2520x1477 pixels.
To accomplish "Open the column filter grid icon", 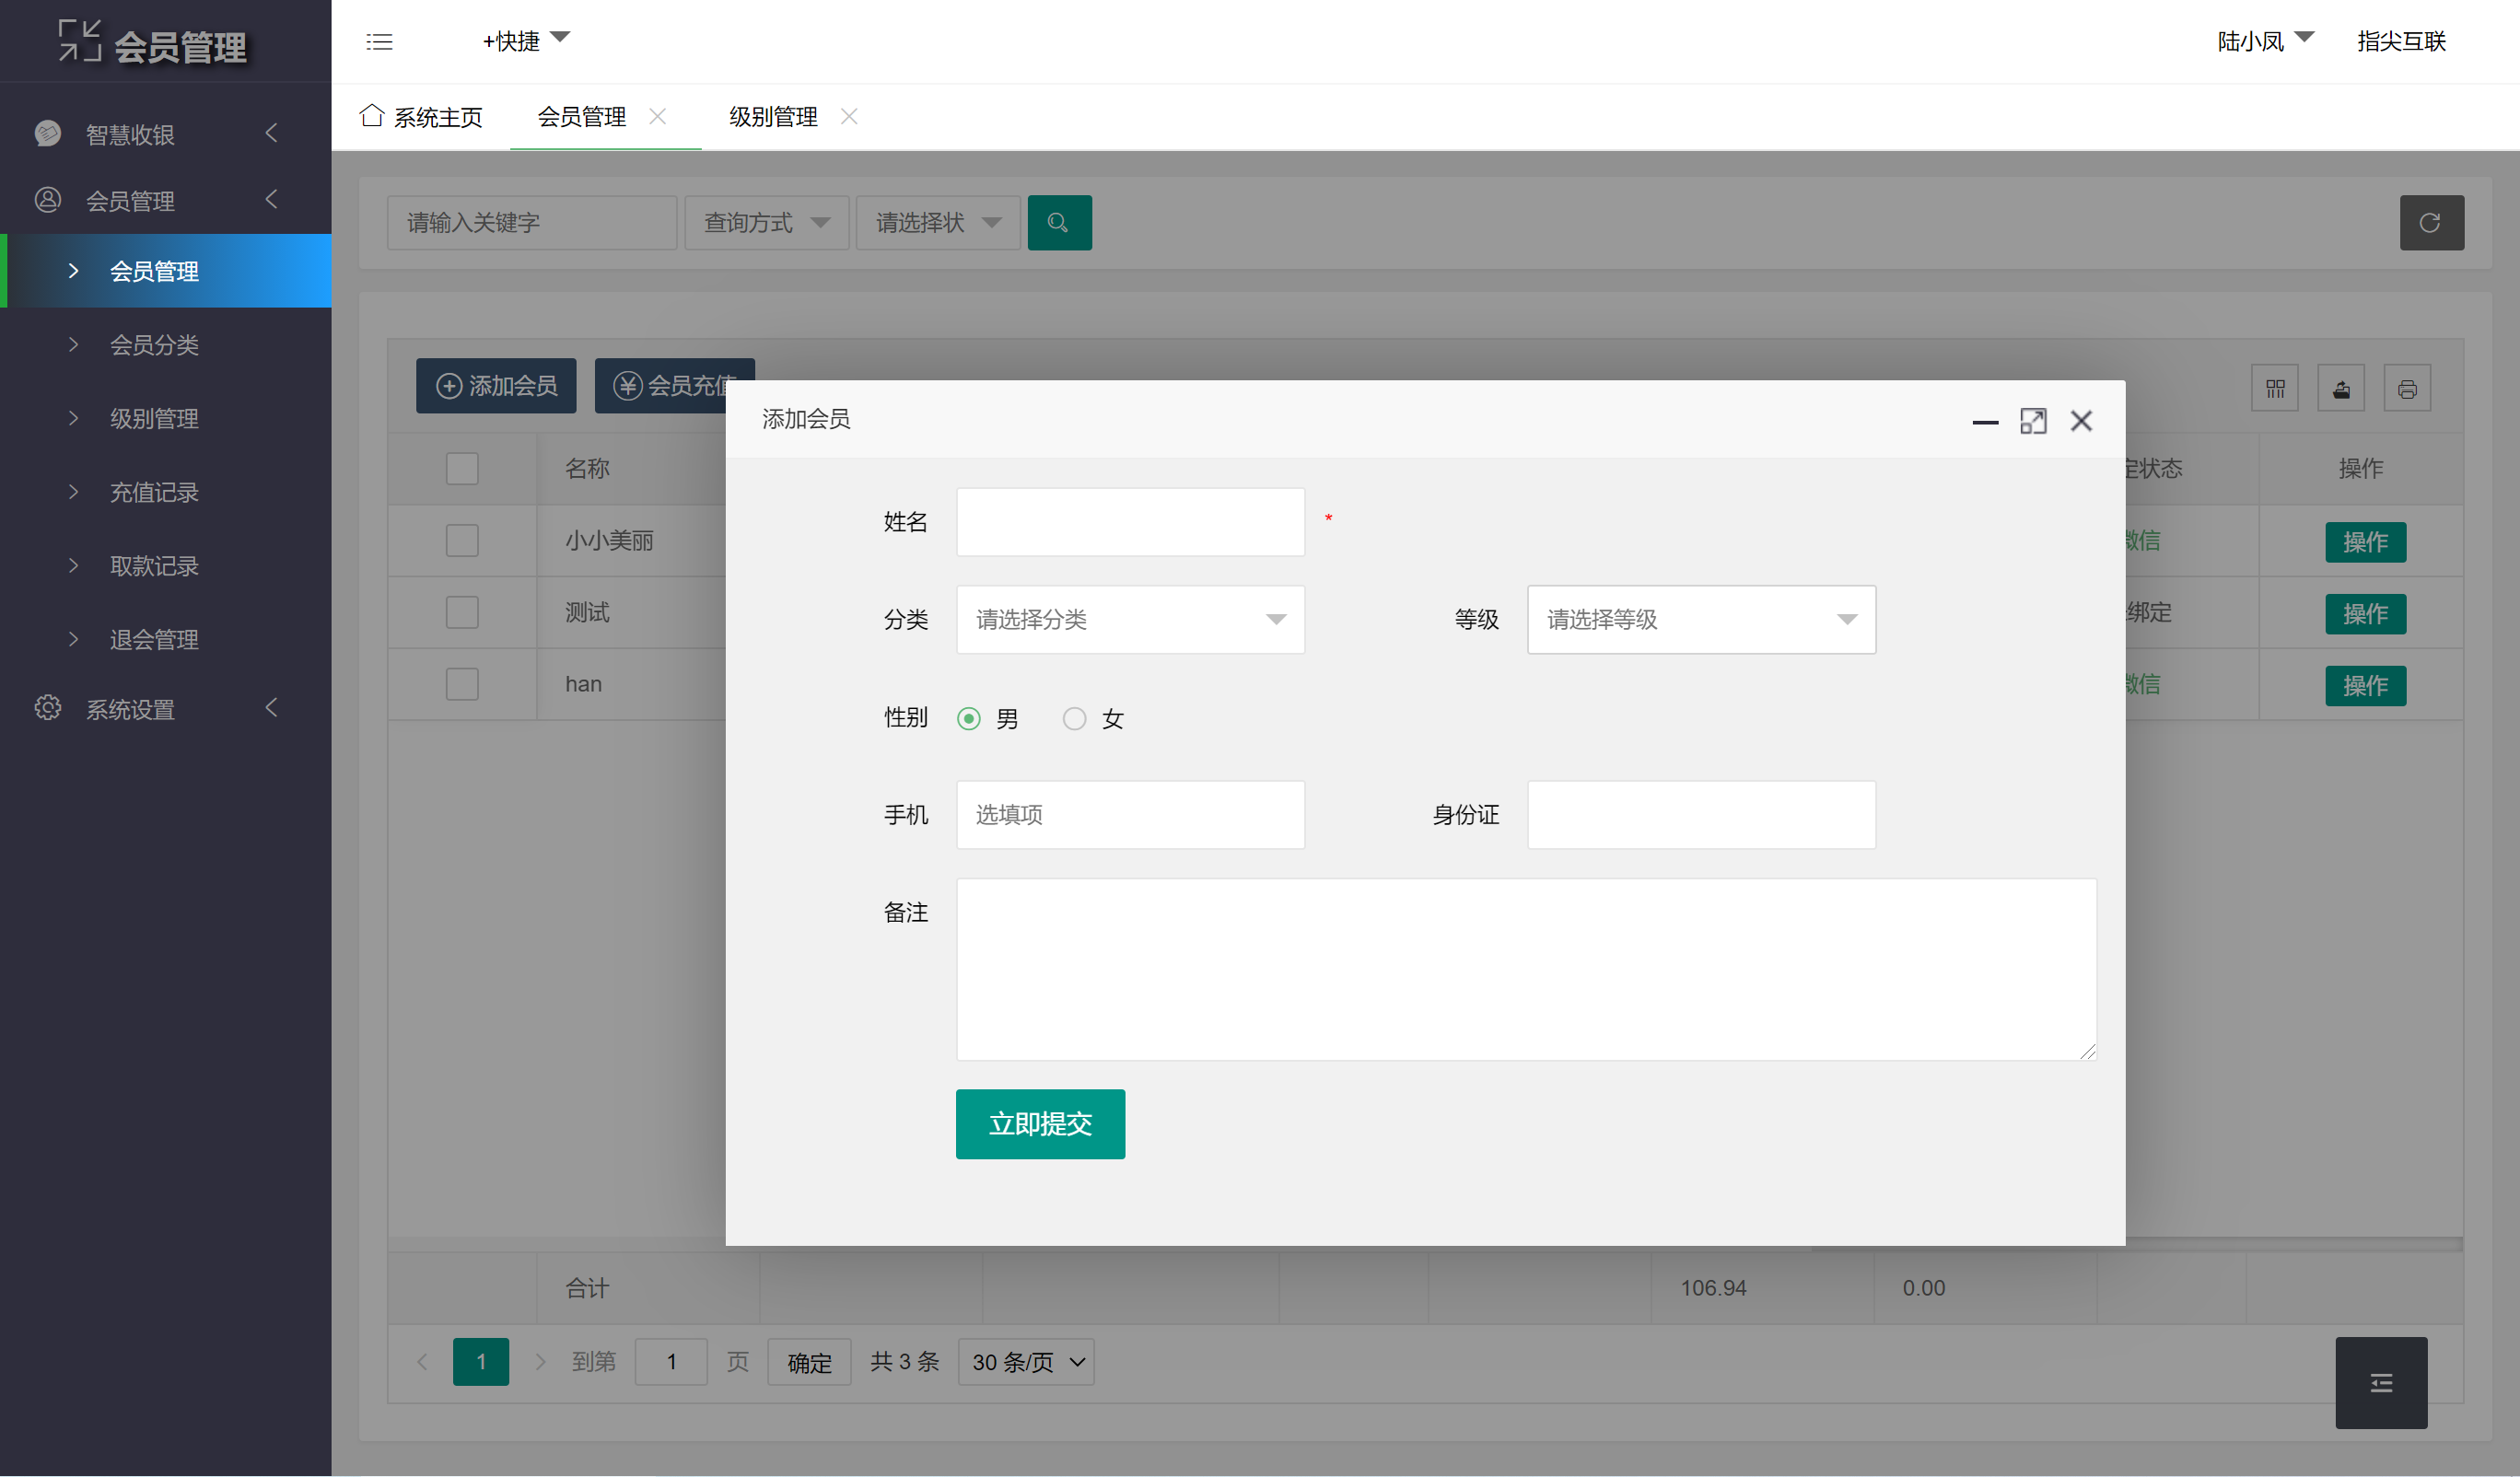I will 2275,388.
